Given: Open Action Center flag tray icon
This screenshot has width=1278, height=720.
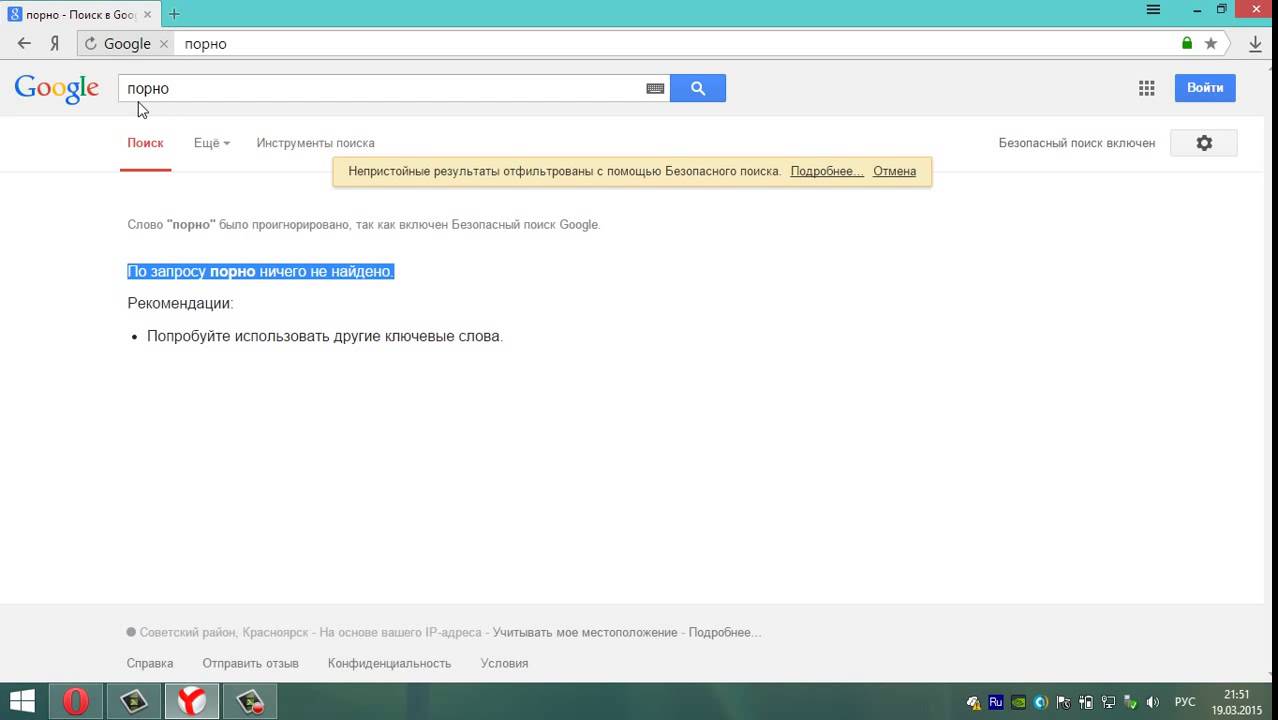Looking at the screenshot, I should pyautogui.click(x=1063, y=702).
